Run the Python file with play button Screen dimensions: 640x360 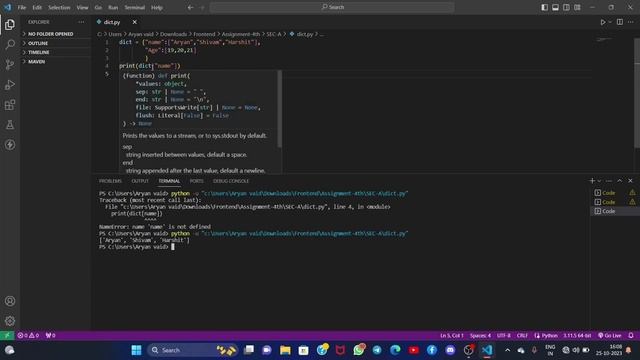[602, 22]
